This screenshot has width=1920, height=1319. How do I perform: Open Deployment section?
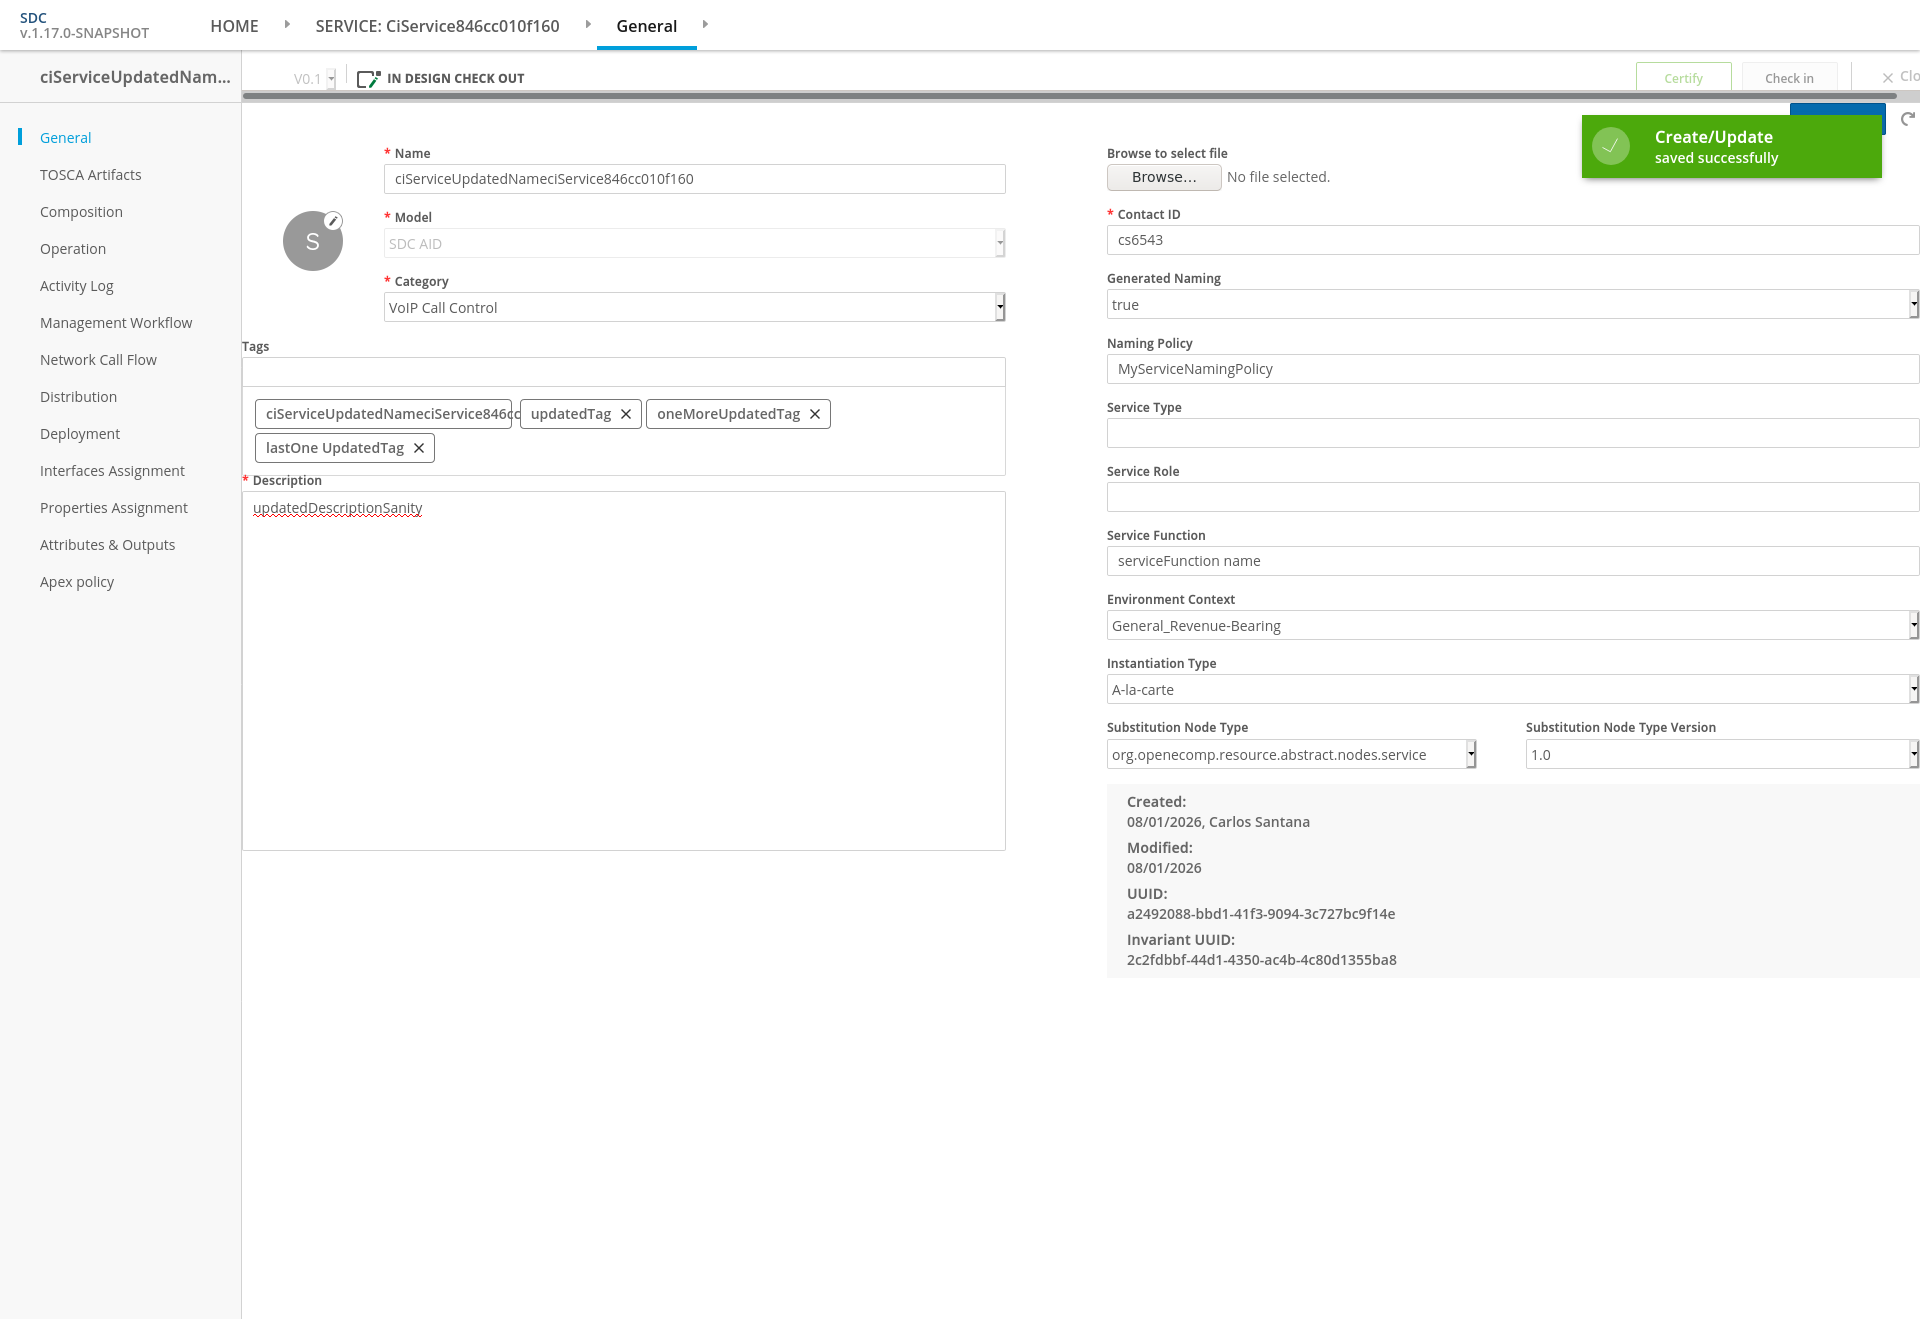80,434
